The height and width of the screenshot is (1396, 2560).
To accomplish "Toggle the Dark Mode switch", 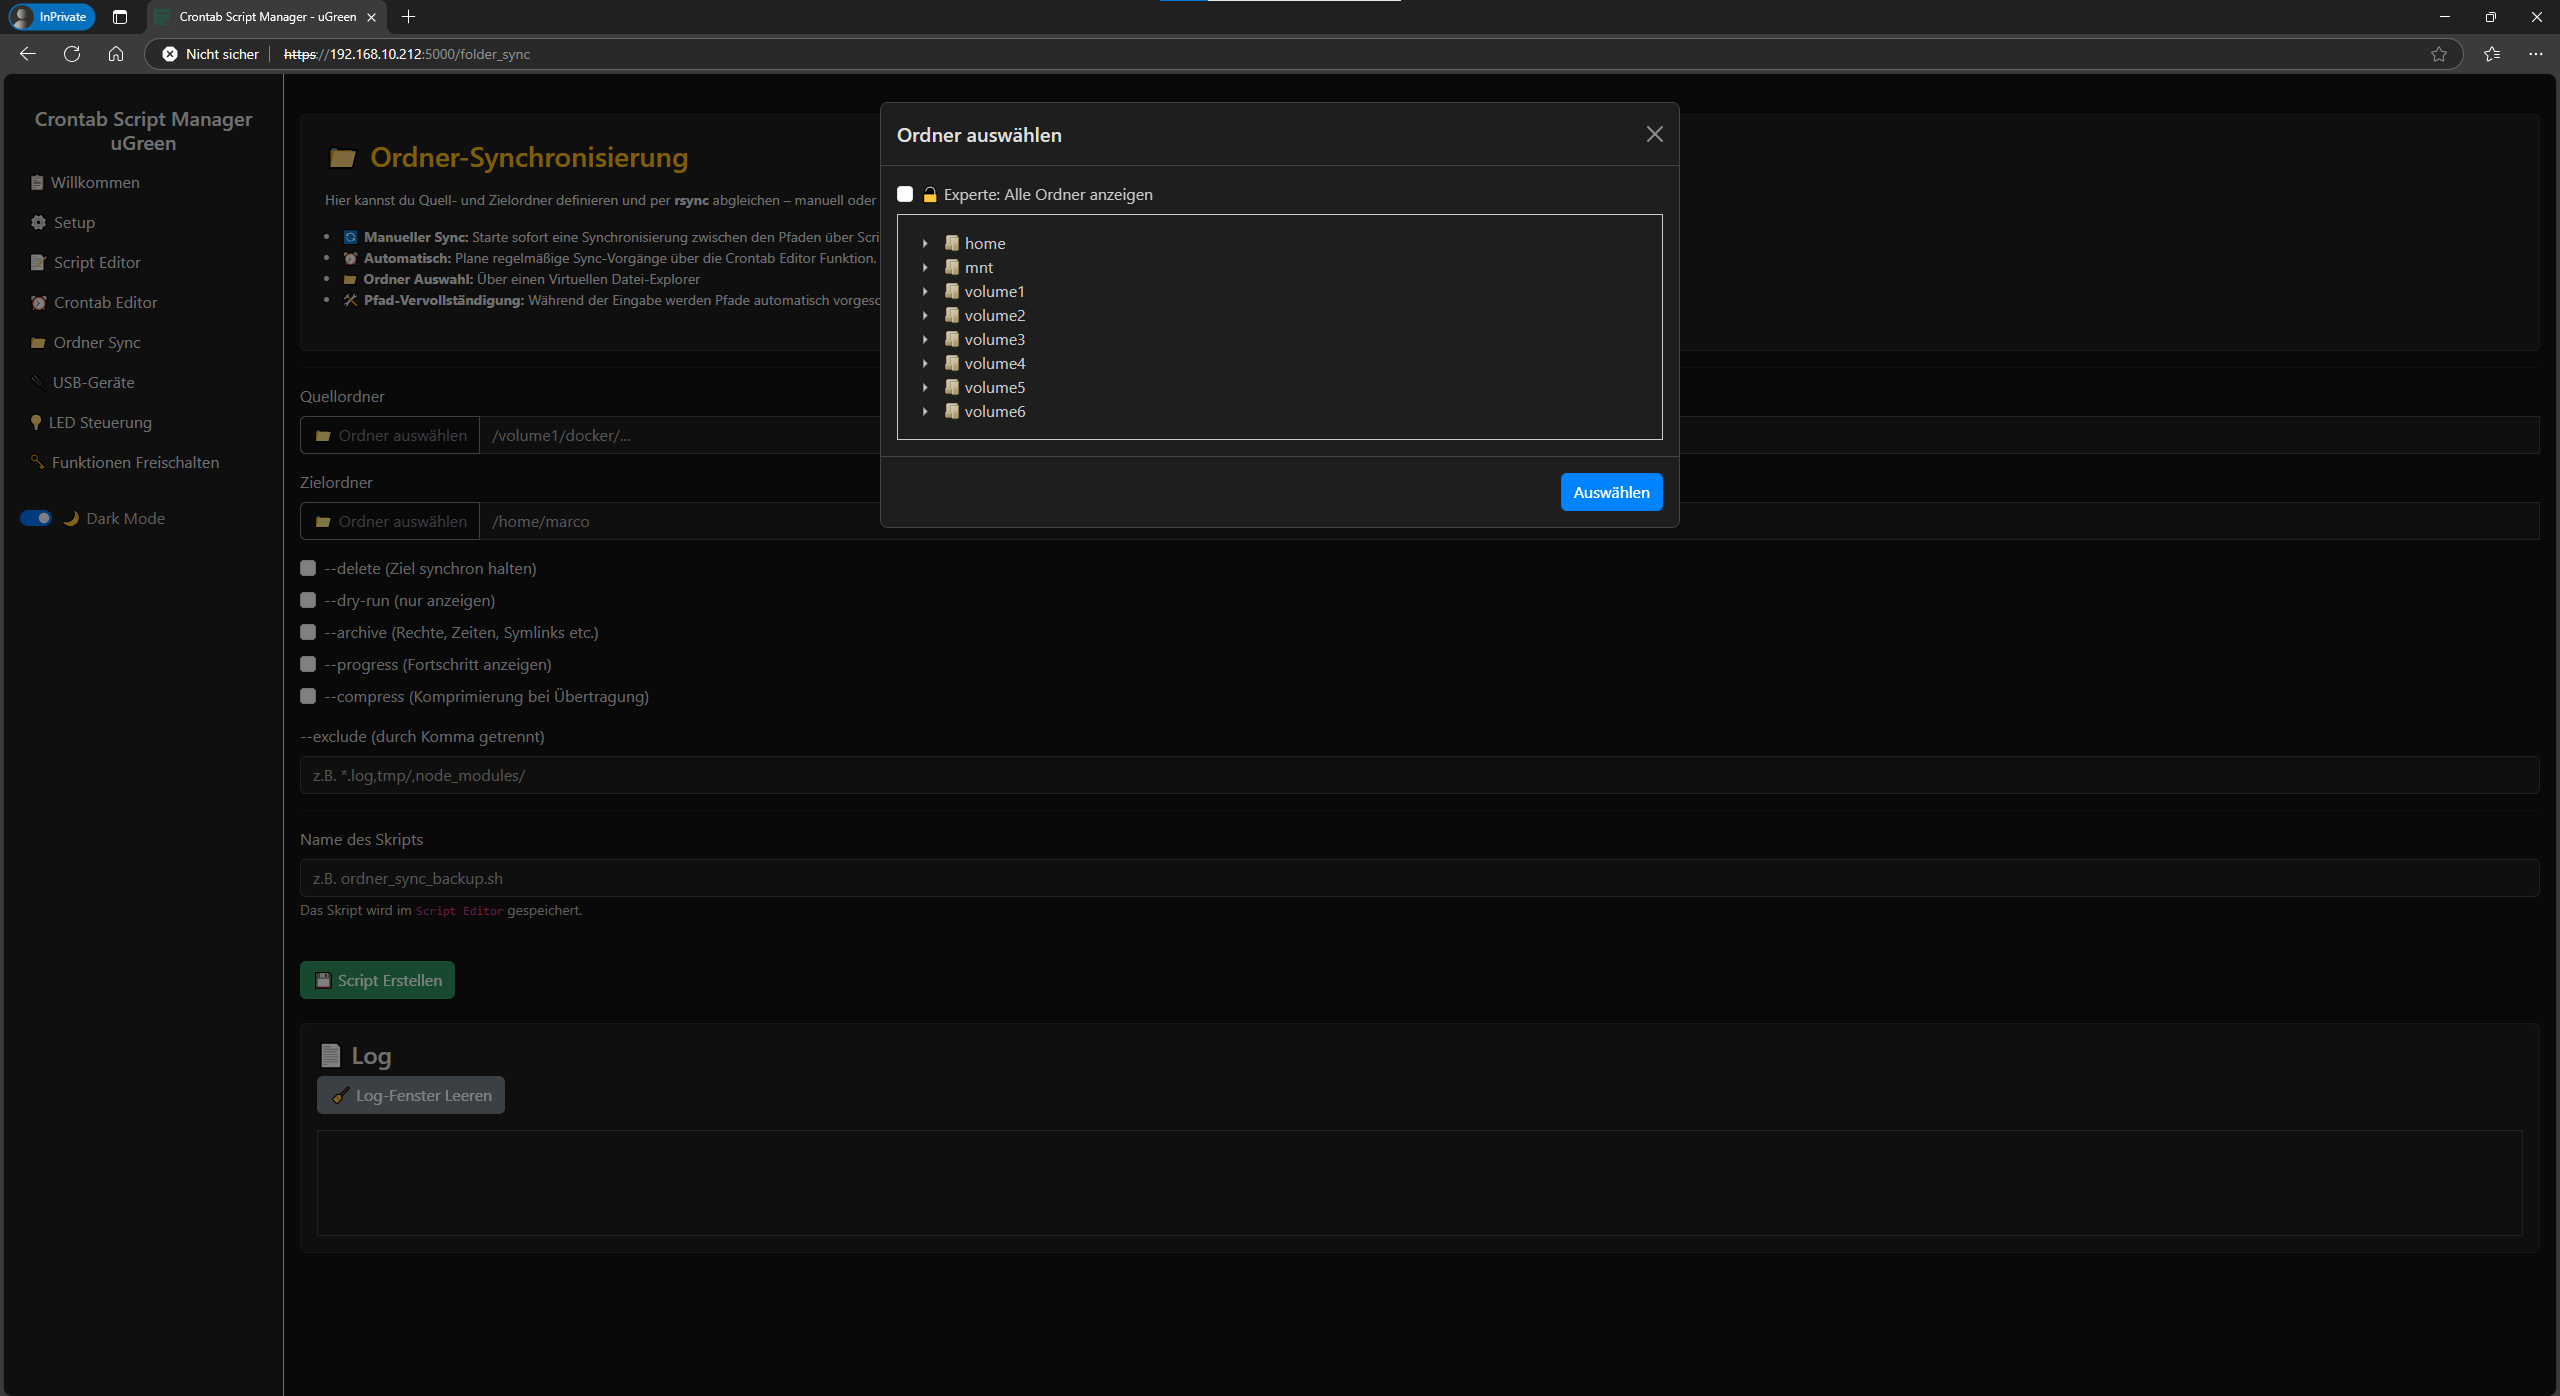I will [x=36, y=518].
